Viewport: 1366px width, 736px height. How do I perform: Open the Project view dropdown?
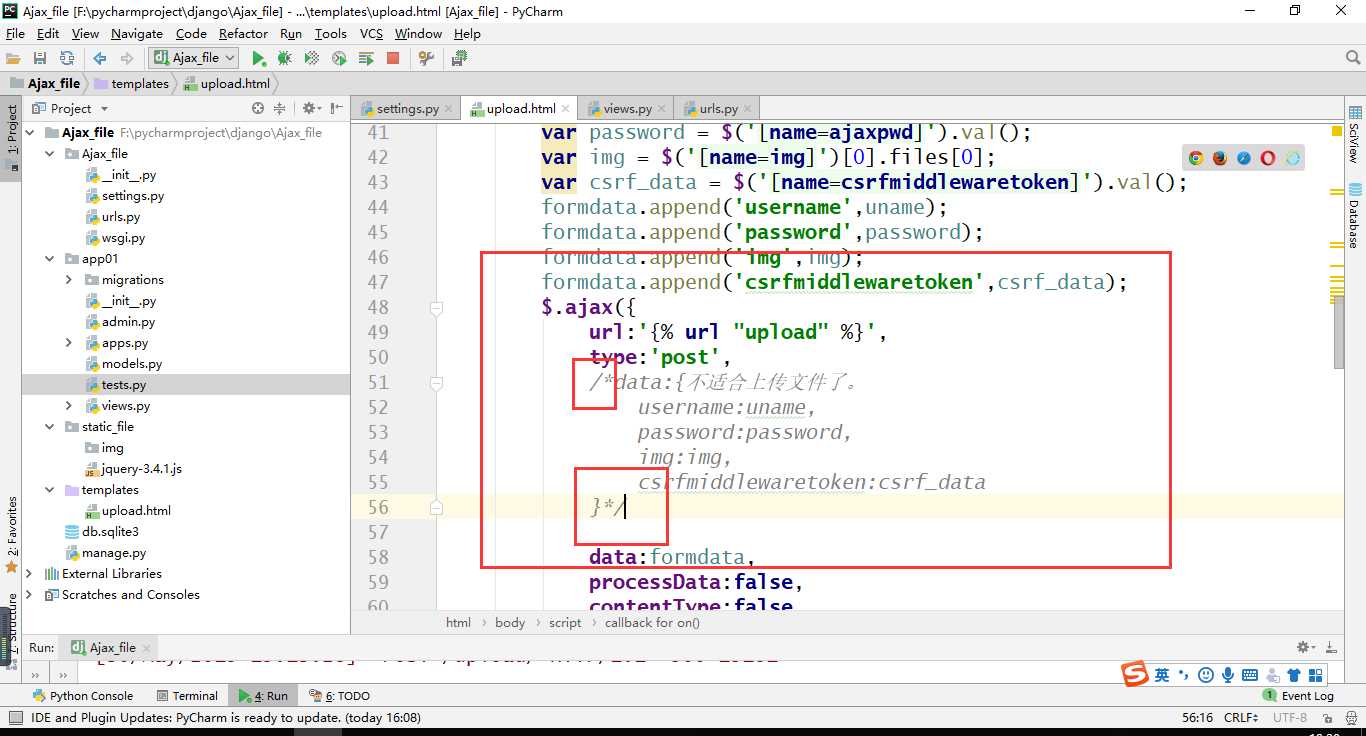[104, 108]
